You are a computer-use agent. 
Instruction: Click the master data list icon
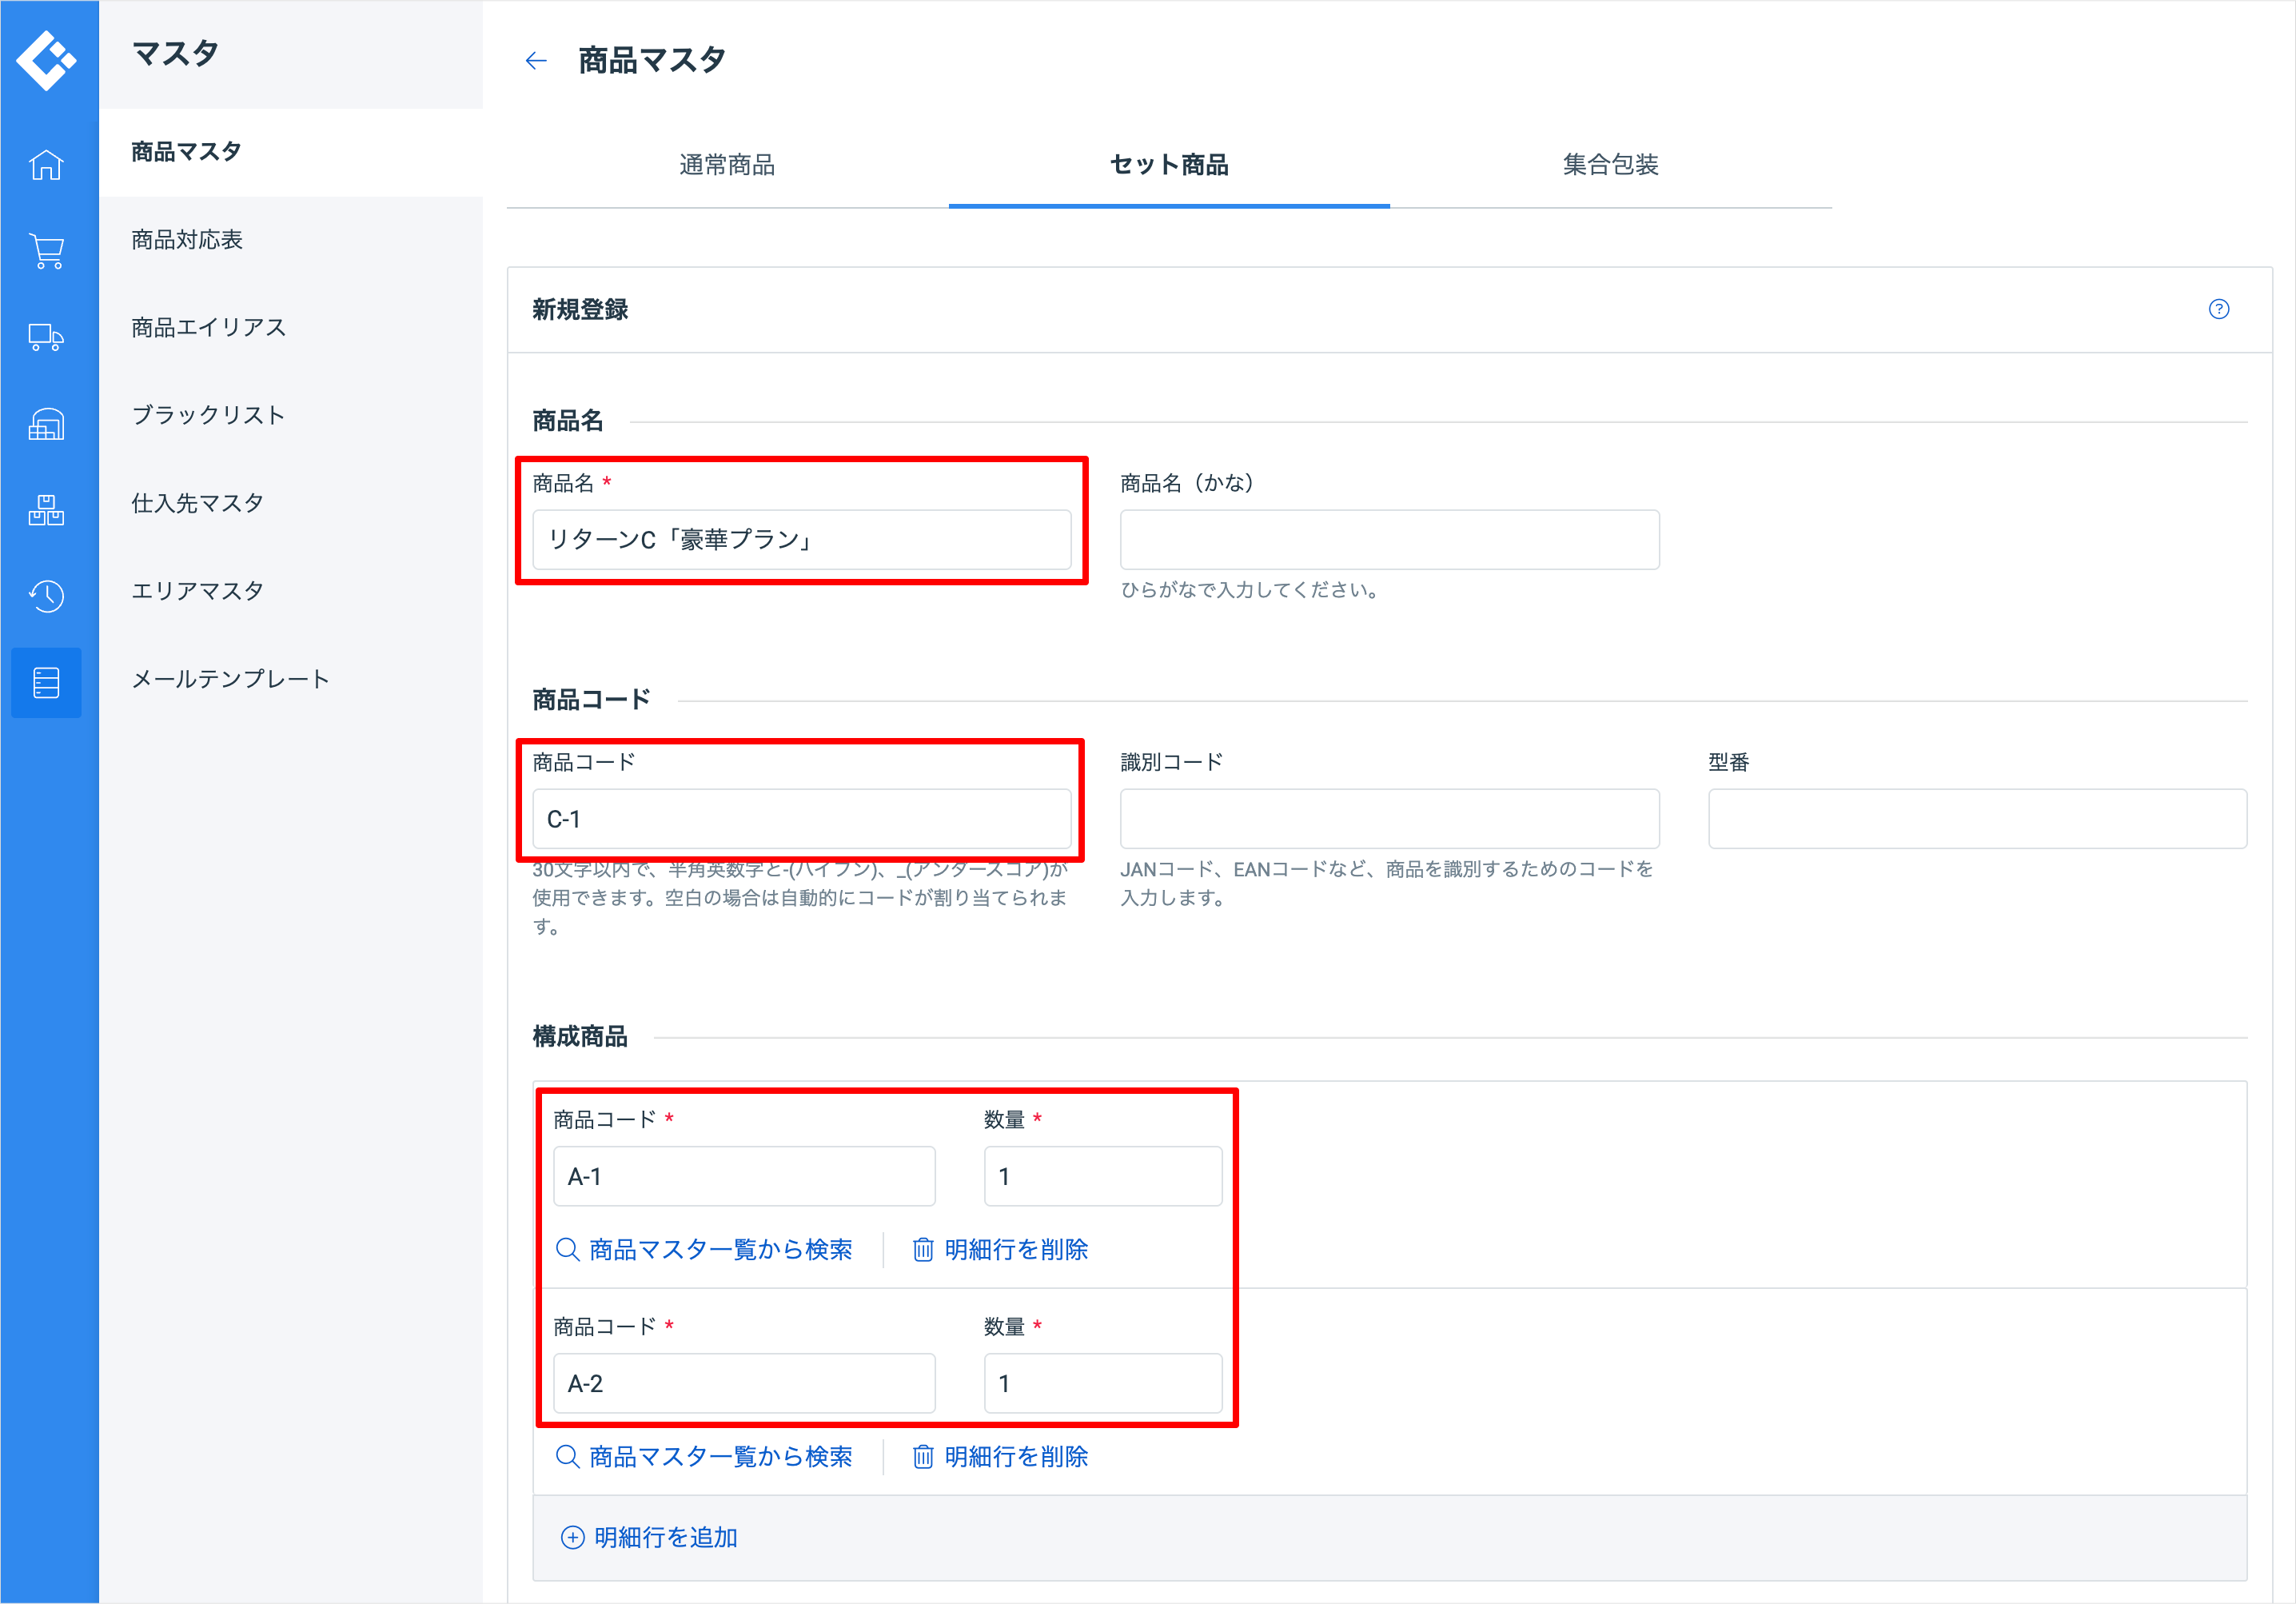tap(46, 682)
